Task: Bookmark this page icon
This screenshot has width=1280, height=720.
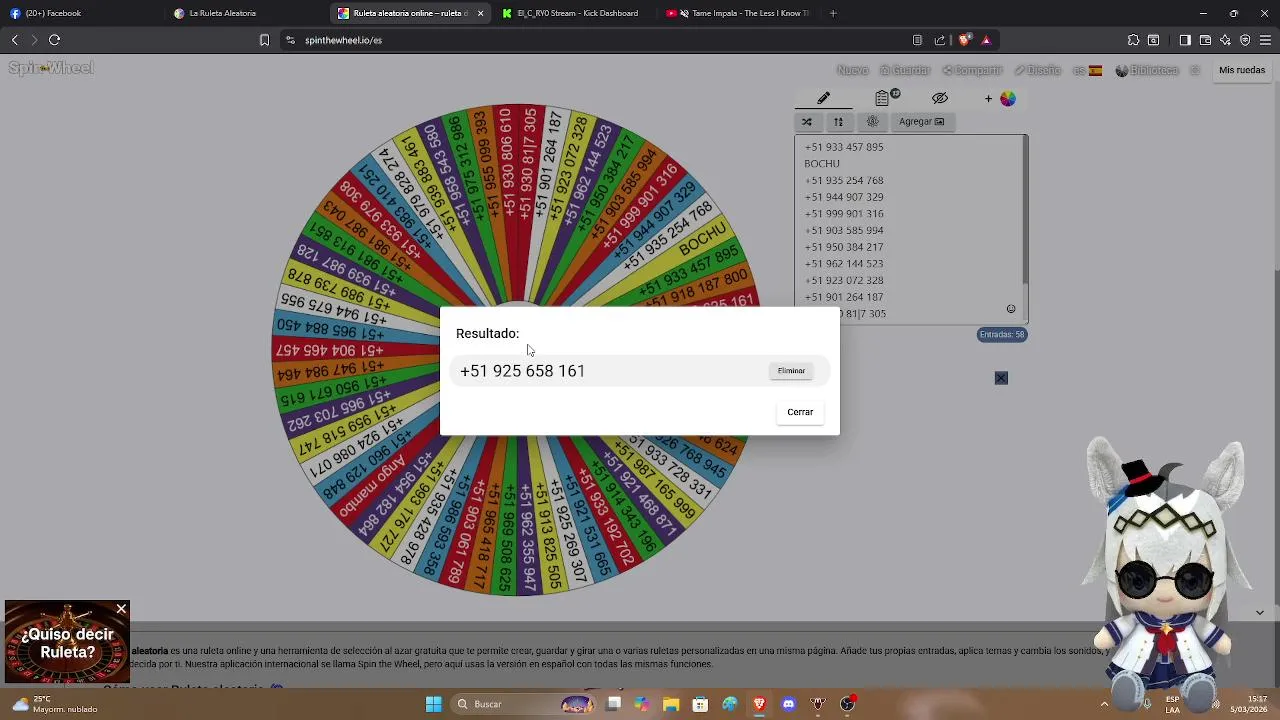Action: coord(264,40)
